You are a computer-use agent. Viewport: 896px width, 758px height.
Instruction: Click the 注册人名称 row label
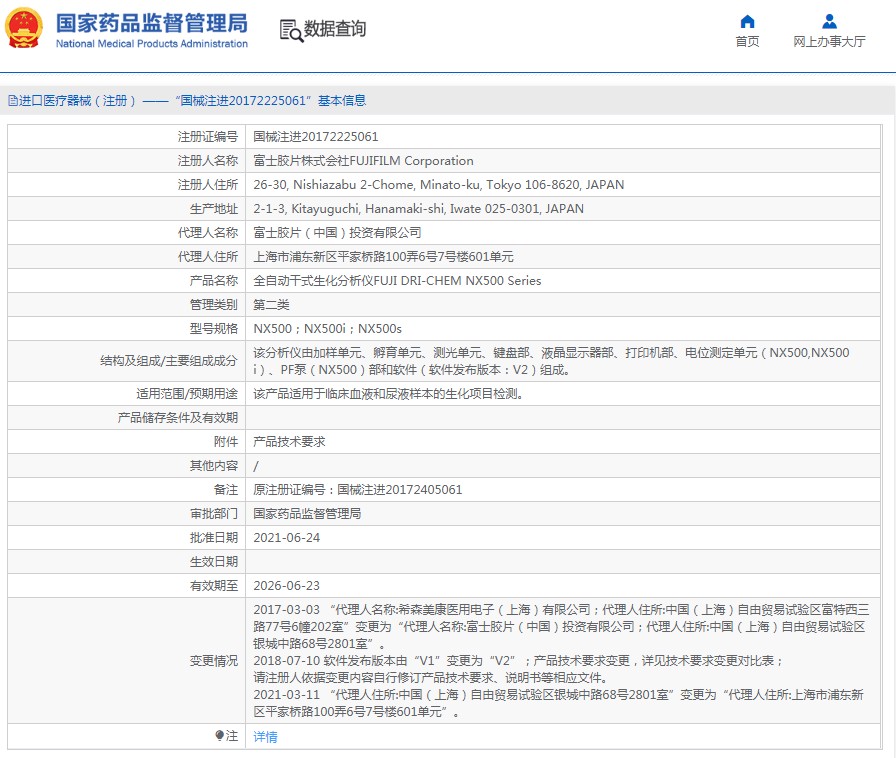click(207, 161)
